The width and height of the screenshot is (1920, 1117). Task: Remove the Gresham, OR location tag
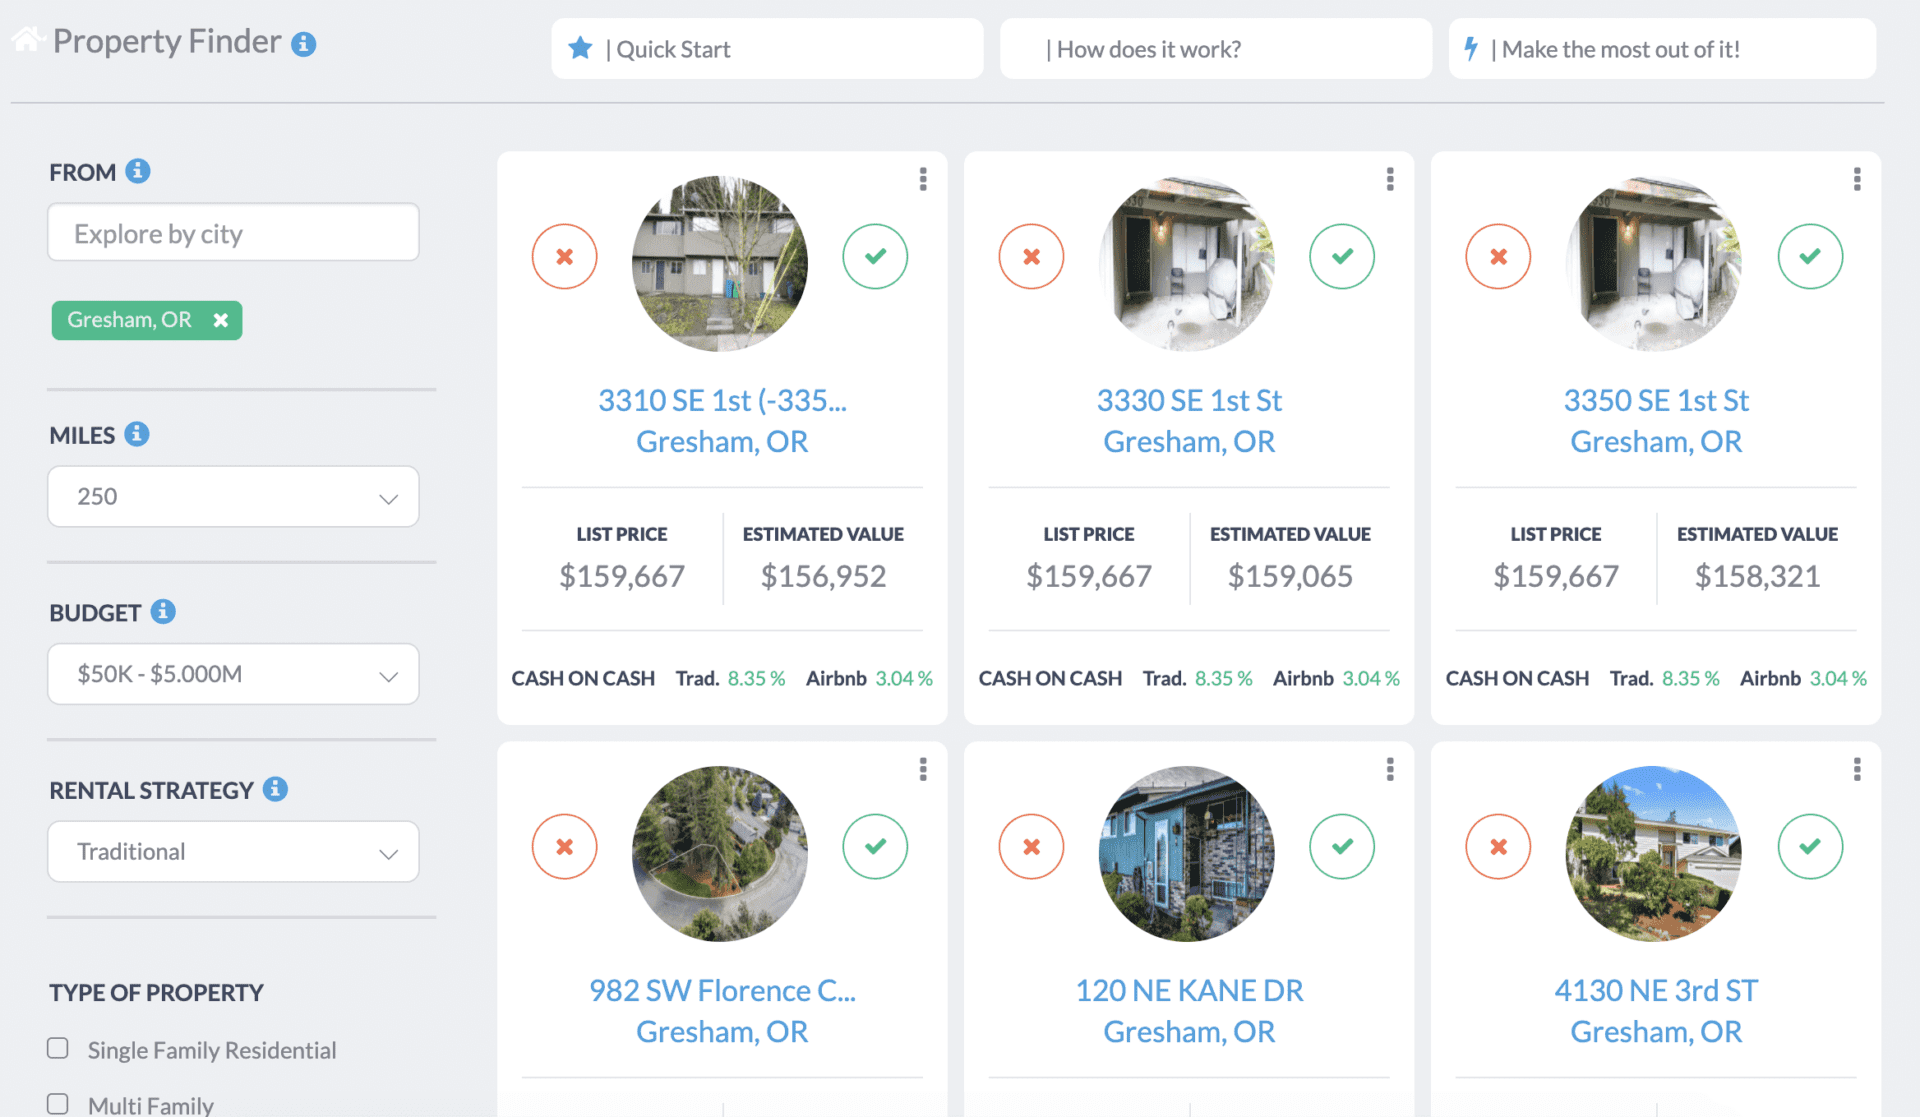coord(219,320)
